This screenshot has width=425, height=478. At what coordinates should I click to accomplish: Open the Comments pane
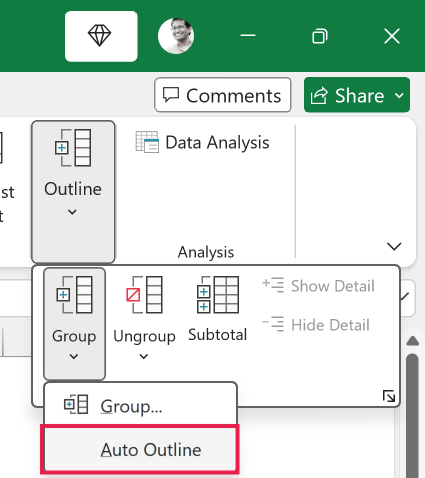[x=223, y=95]
